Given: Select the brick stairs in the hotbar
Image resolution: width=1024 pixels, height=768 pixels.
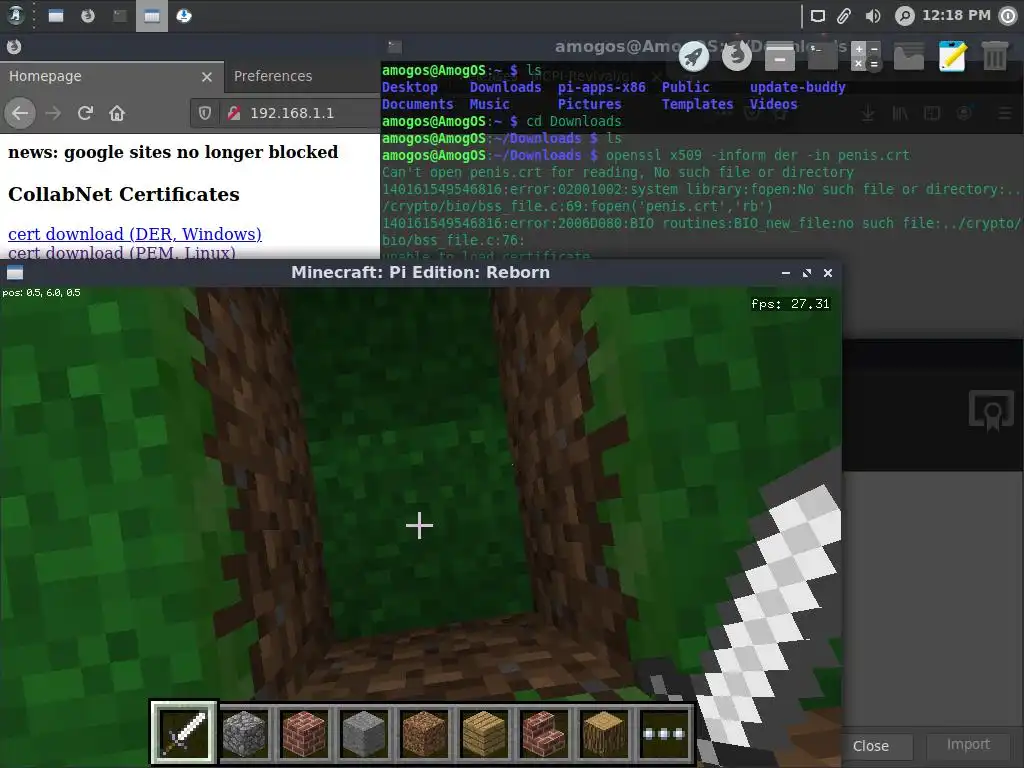Looking at the screenshot, I should point(544,733).
